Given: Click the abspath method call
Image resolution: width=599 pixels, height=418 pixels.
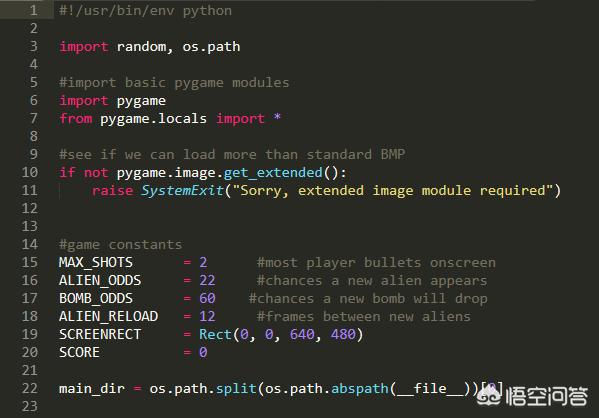Looking at the screenshot, I should point(359,389).
